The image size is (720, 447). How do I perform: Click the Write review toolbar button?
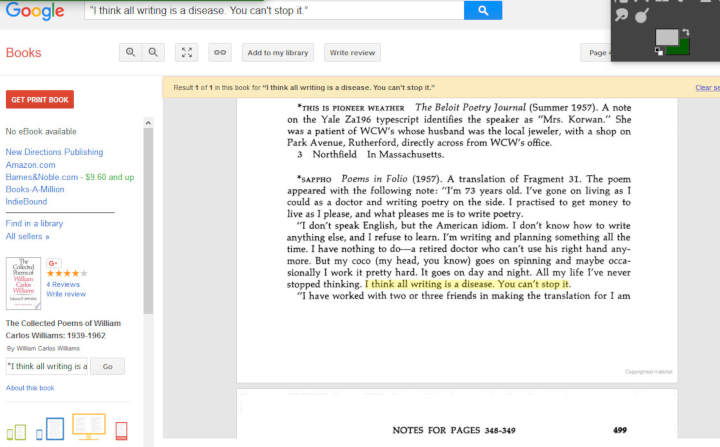tap(352, 52)
